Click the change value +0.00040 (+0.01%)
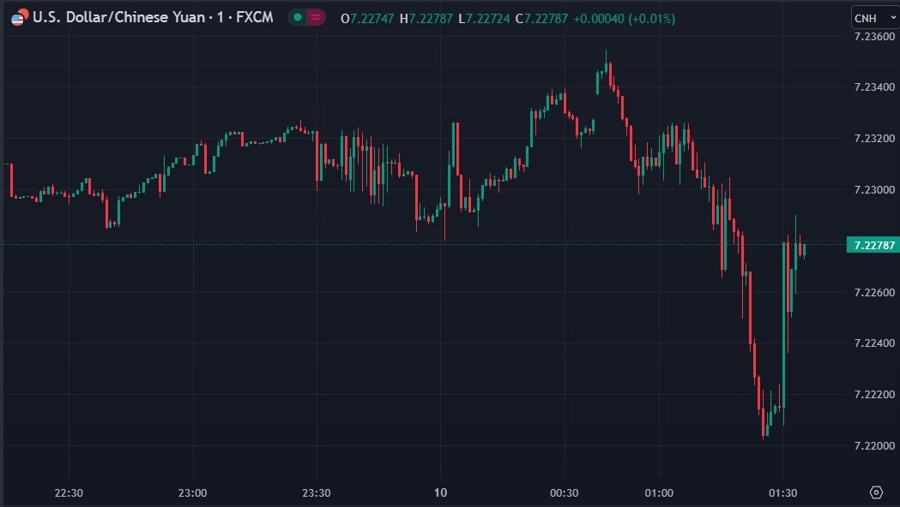Screen dimensions: 900x507 tap(624, 19)
